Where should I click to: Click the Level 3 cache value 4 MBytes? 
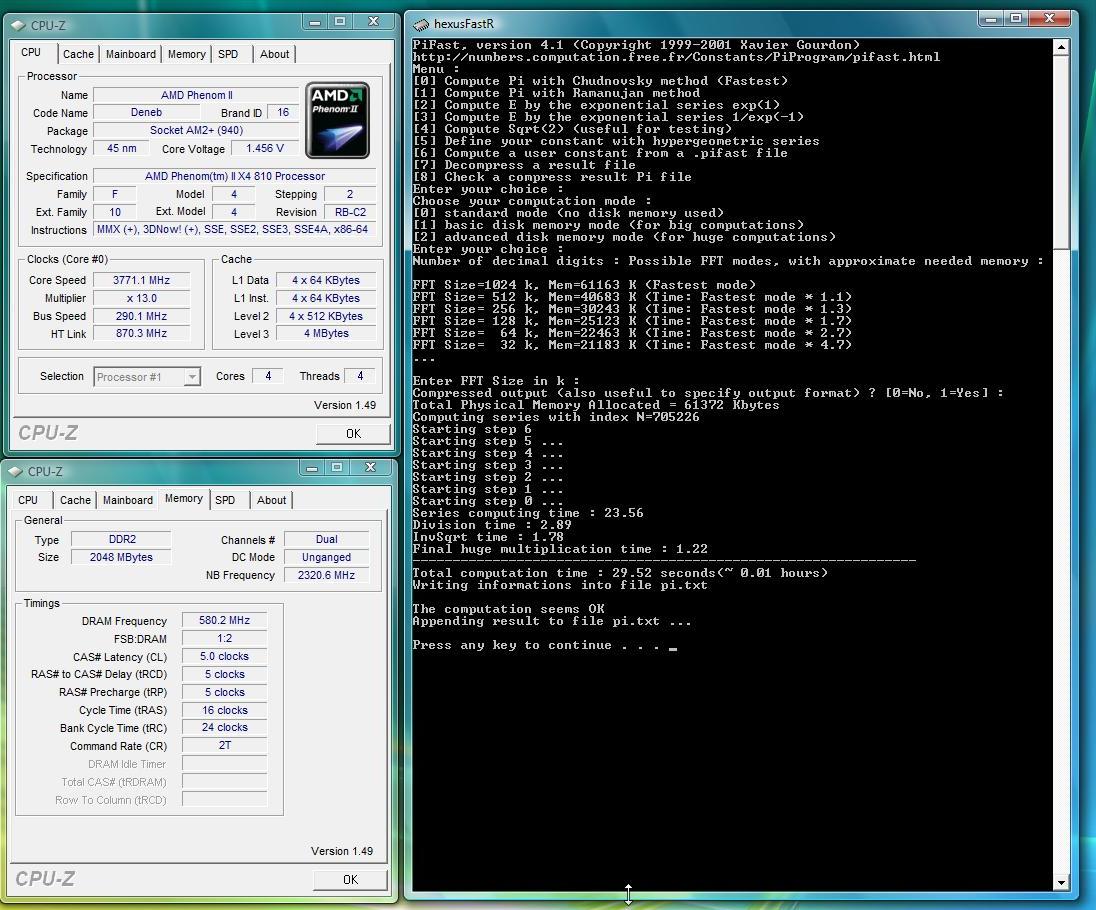pyautogui.click(x=326, y=334)
